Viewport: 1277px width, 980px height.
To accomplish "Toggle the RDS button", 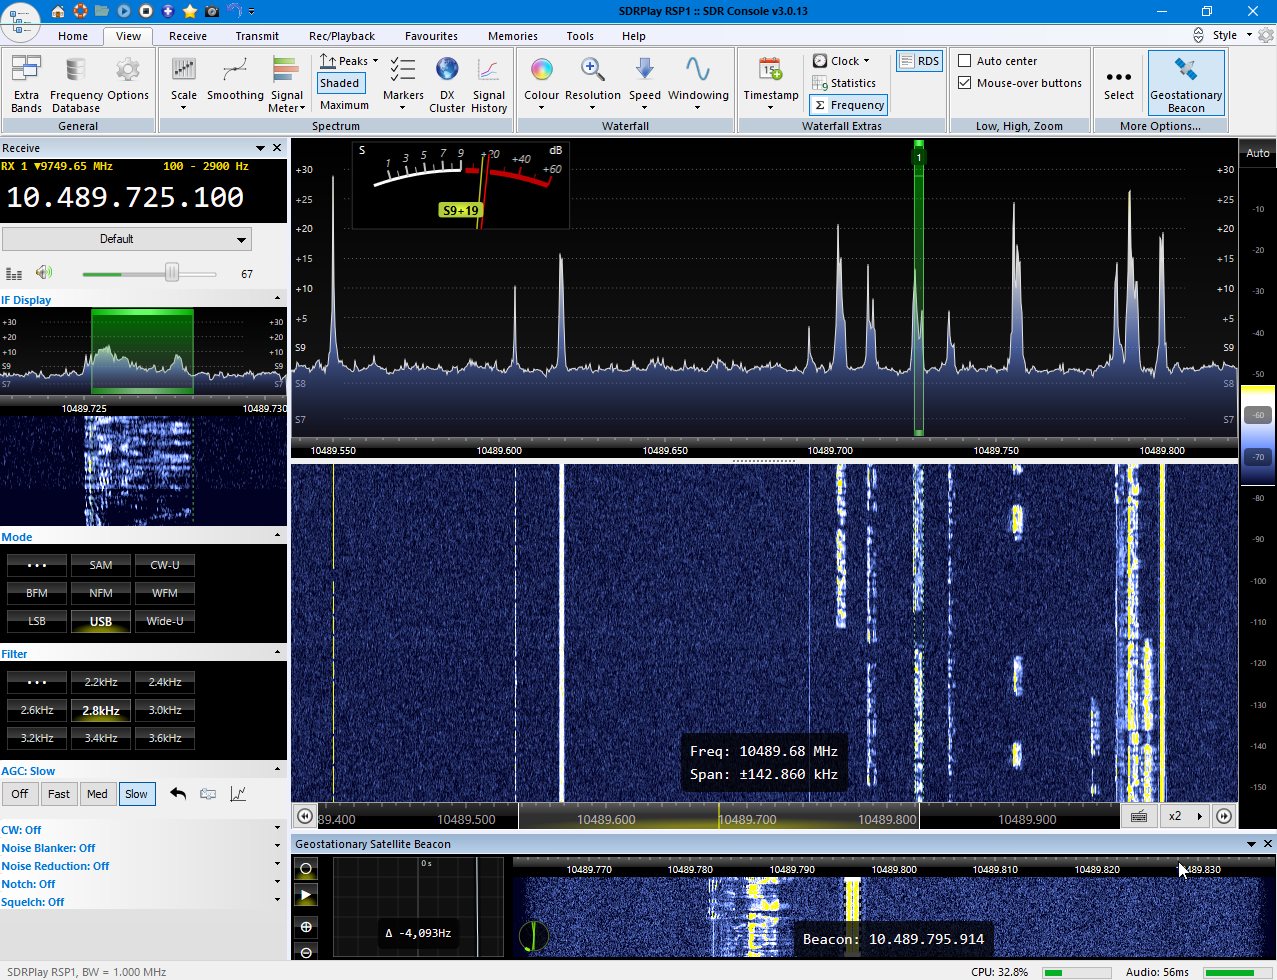I will coord(919,61).
